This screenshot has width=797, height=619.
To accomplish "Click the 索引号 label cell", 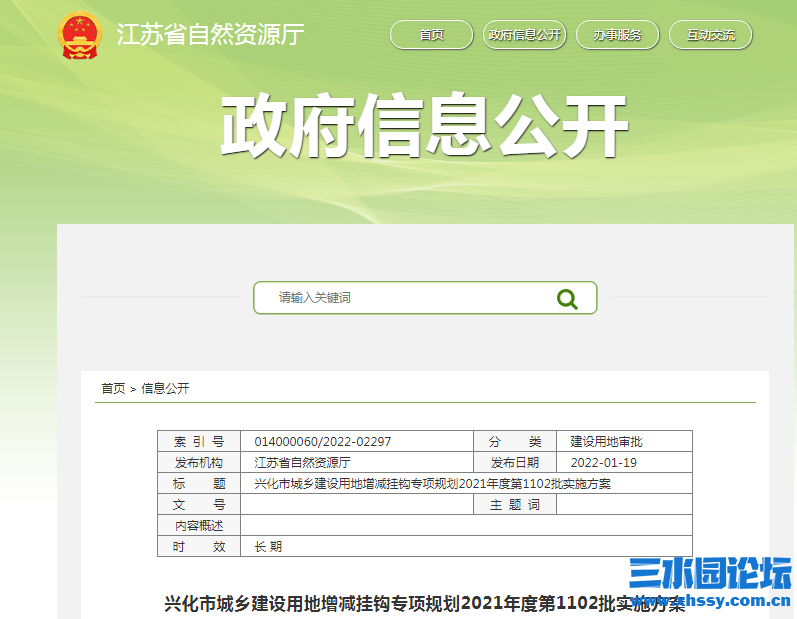I will 199,442.
